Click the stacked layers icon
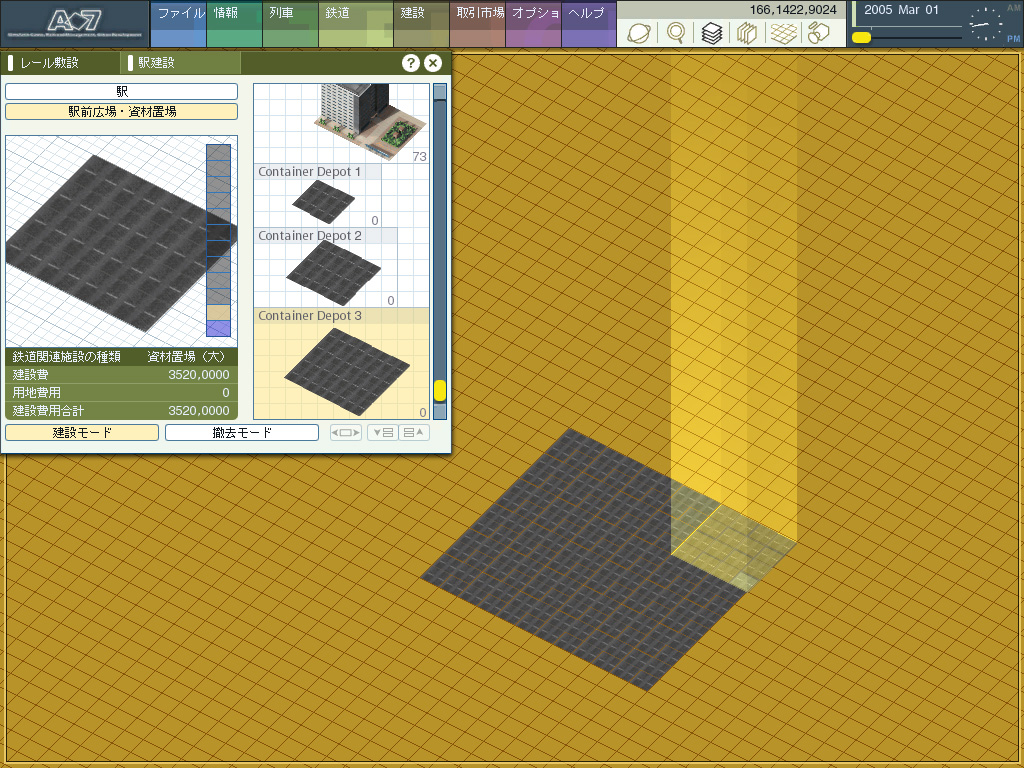Screen dimensions: 1024x768 coord(711,33)
